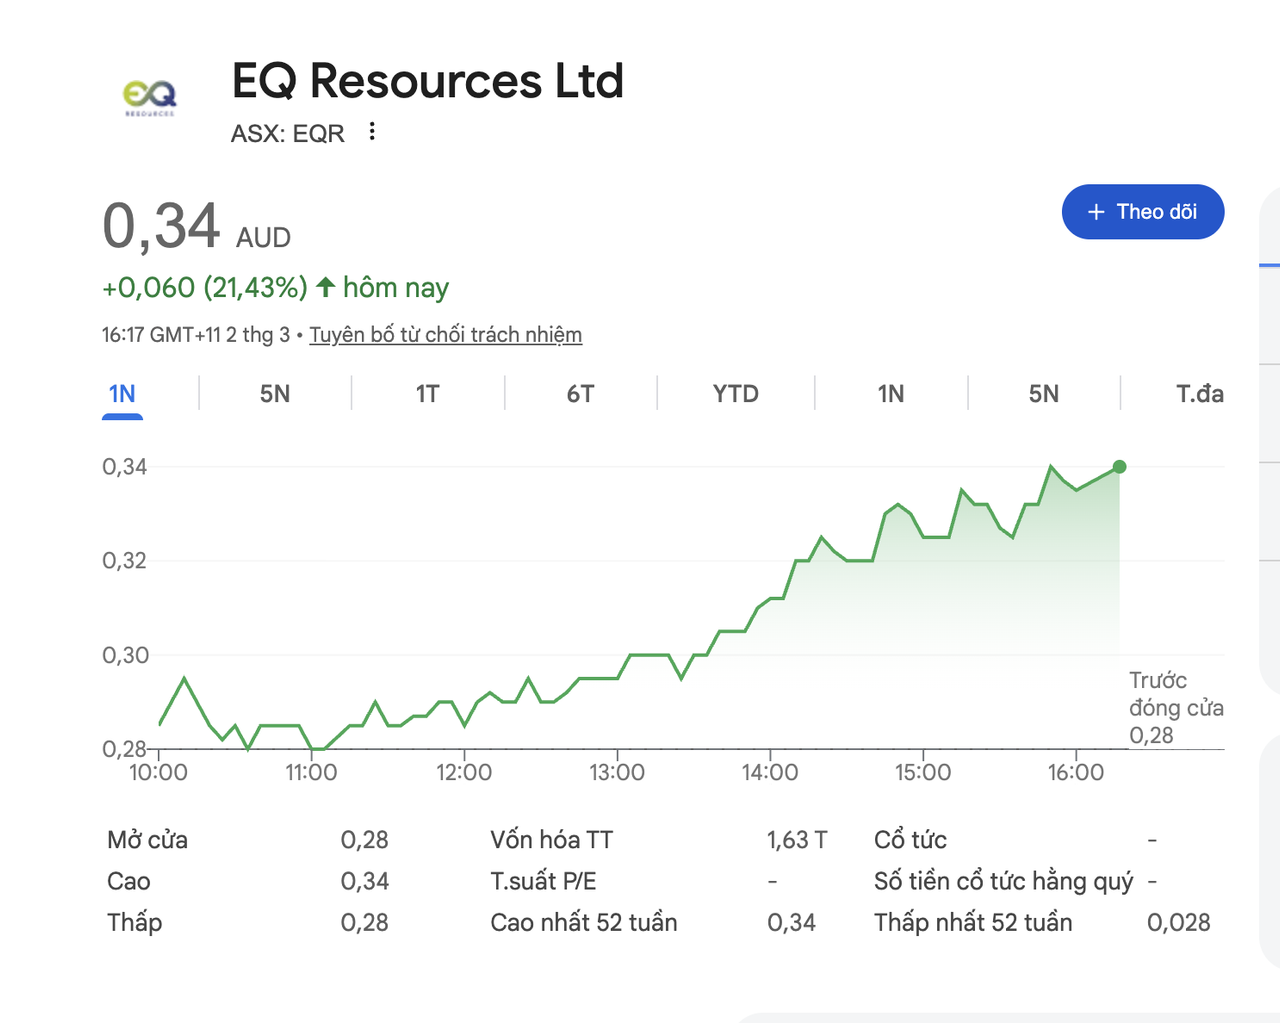1280x1023 pixels.
Task: Click the green endpoint dot on the chart
Action: click(x=1119, y=467)
